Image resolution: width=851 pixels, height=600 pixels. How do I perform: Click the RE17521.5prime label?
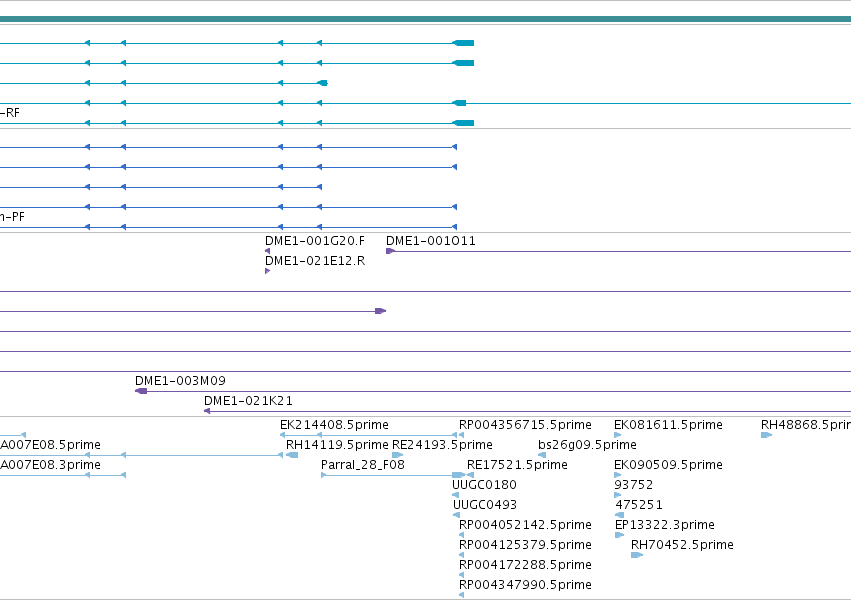point(517,465)
